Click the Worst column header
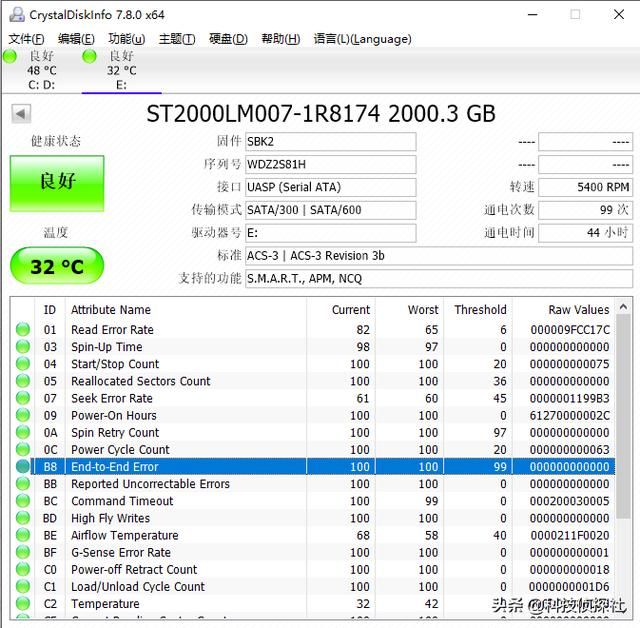 (409, 310)
